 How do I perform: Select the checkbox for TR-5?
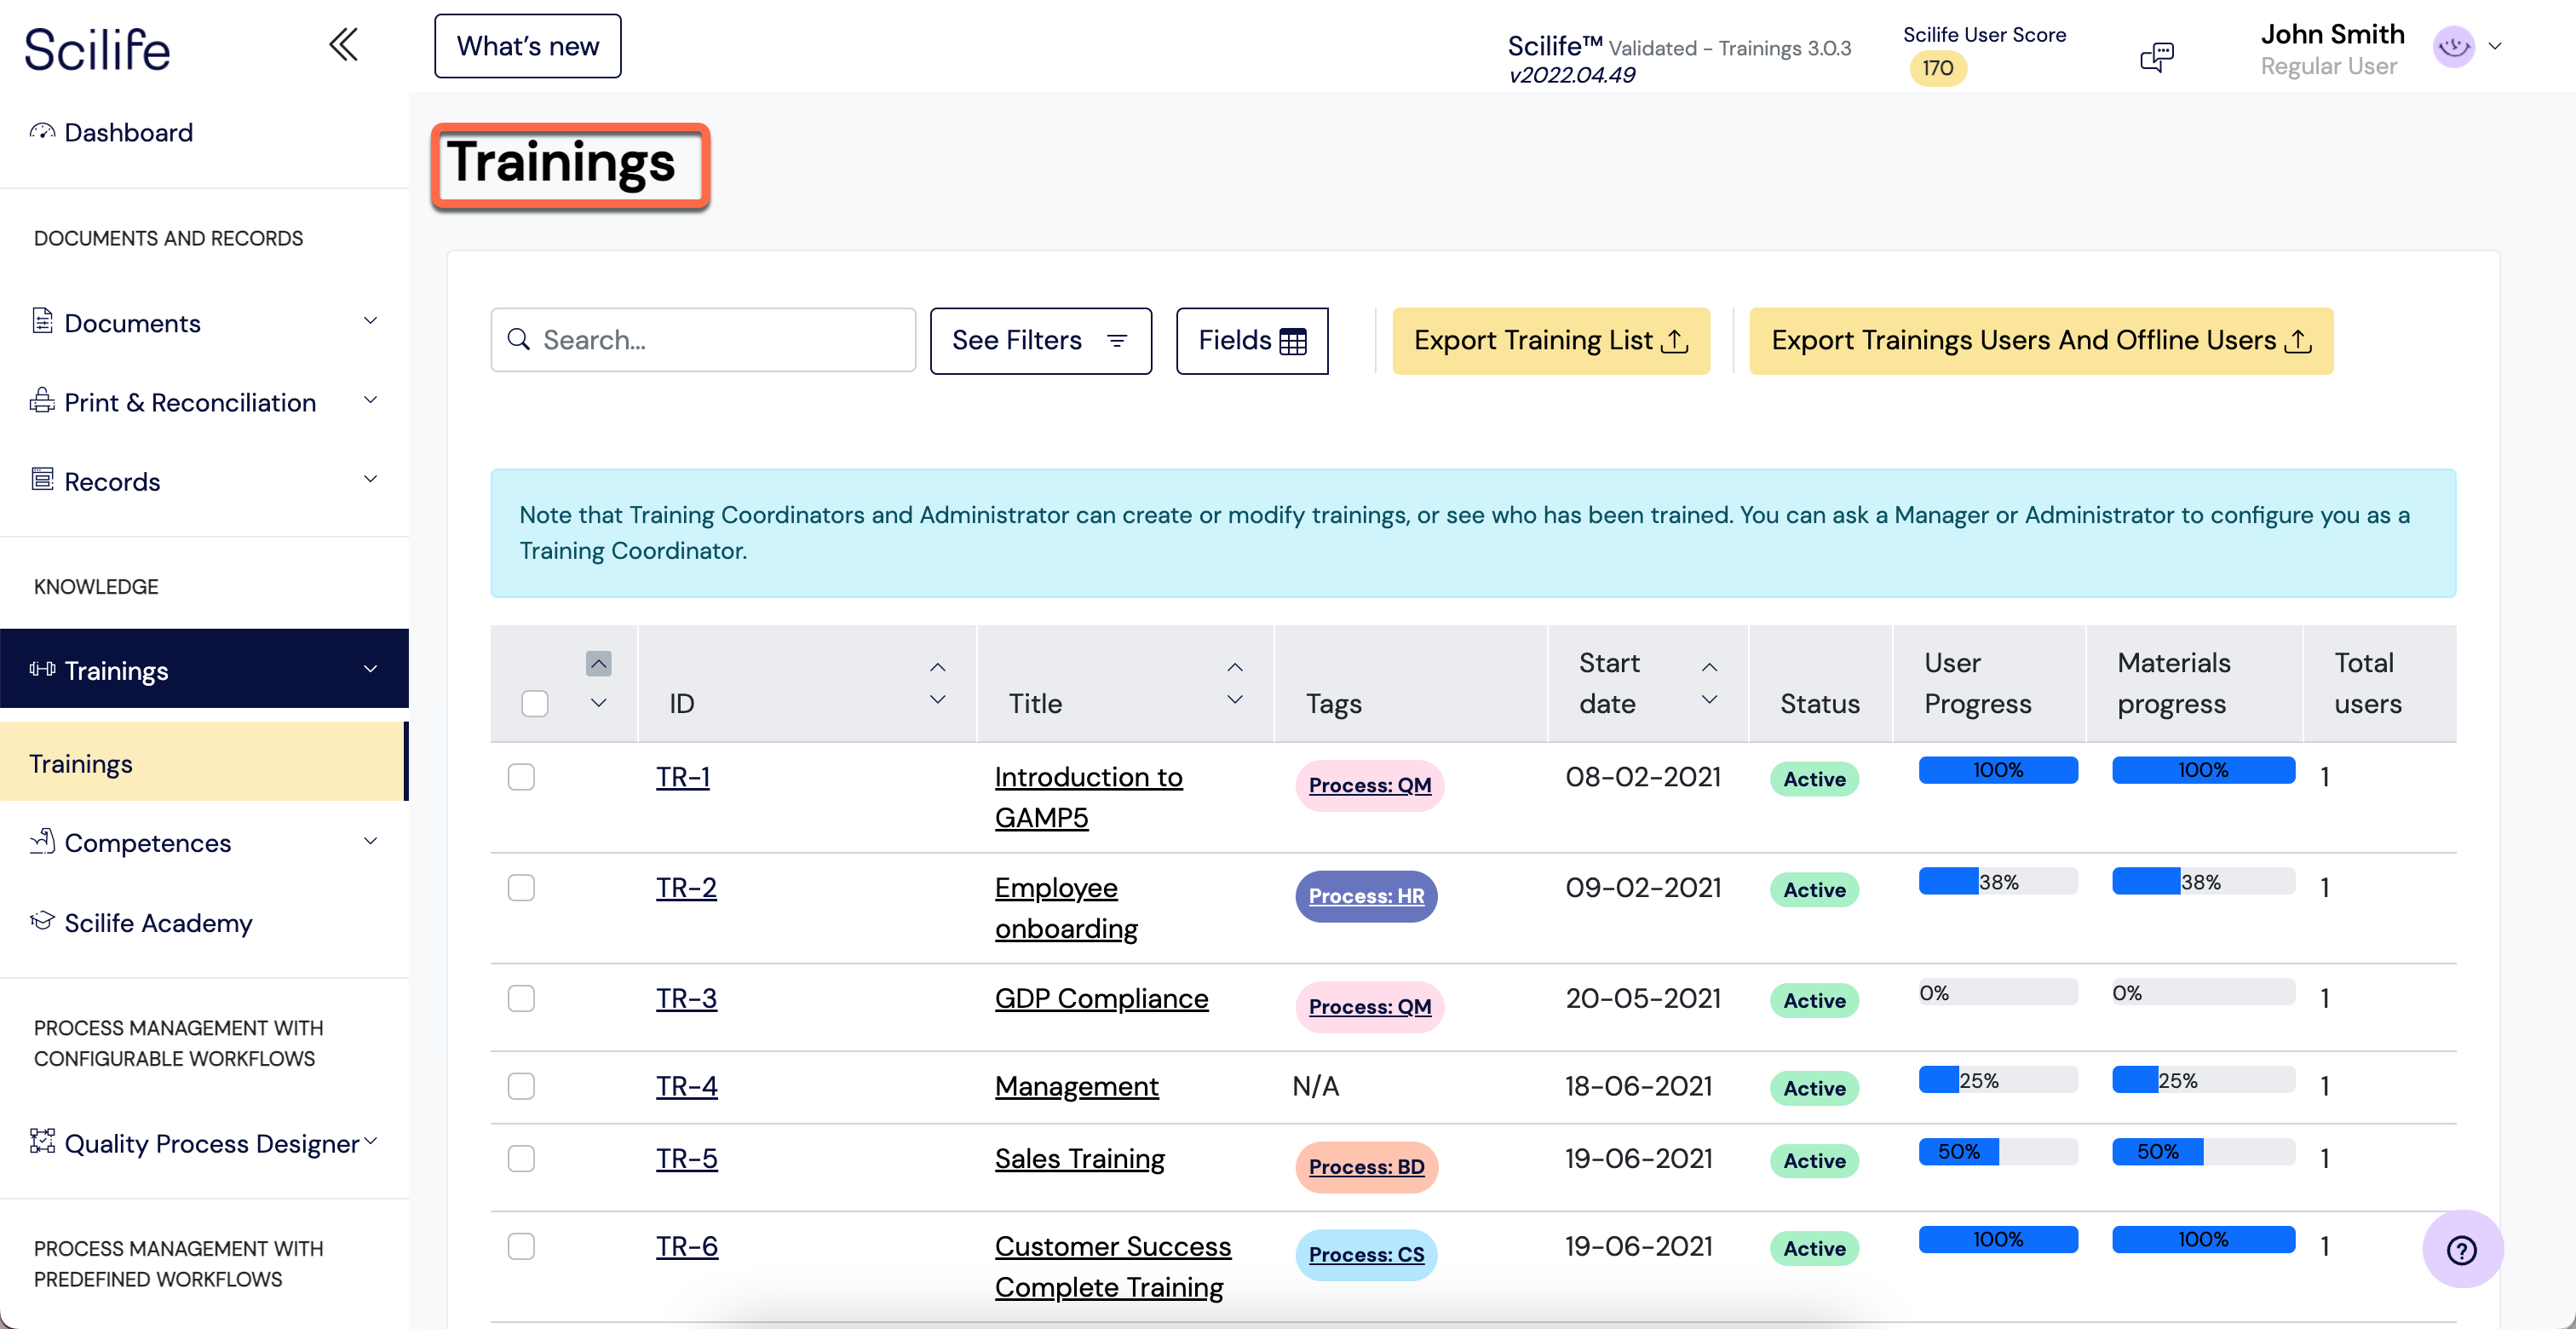521,1158
